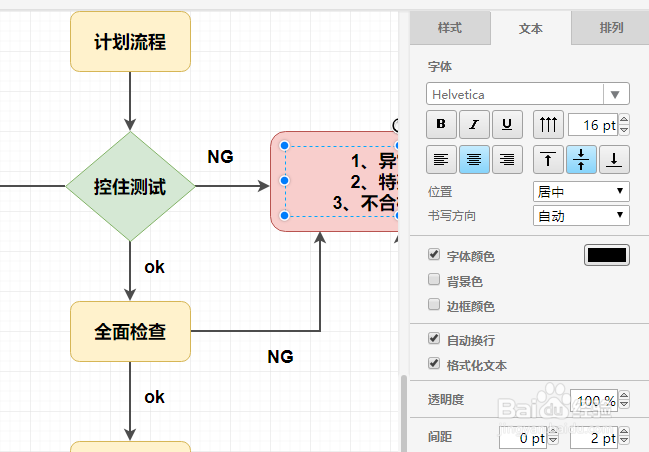The image size is (649, 452).
Task: Select the NG label below 全面检查 connector
Action: (x=281, y=357)
